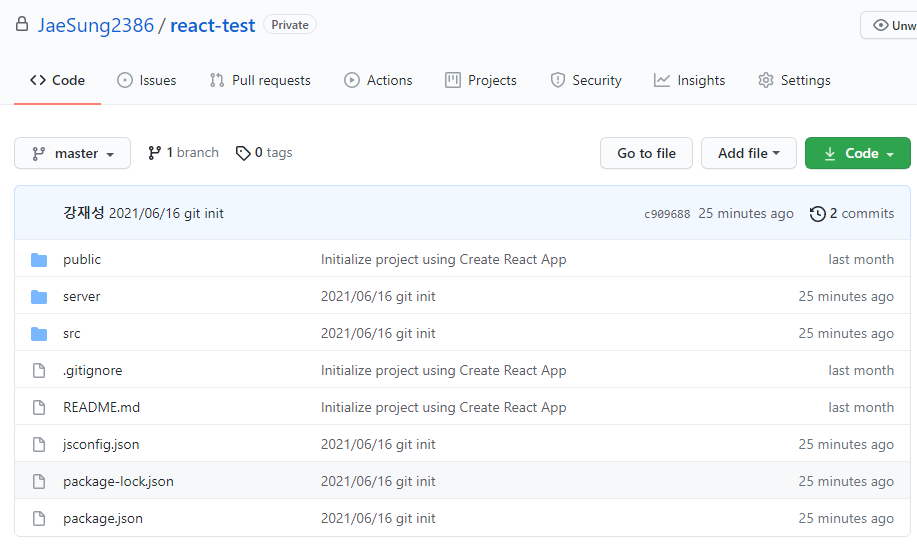
Task: Click the README.md file icon
Action: click(x=39, y=407)
